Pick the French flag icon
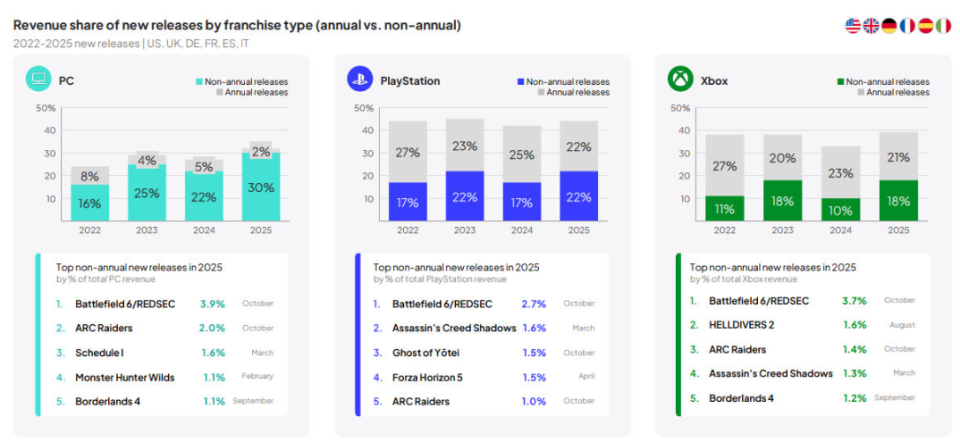The height and width of the screenshot is (442, 960). [907, 26]
